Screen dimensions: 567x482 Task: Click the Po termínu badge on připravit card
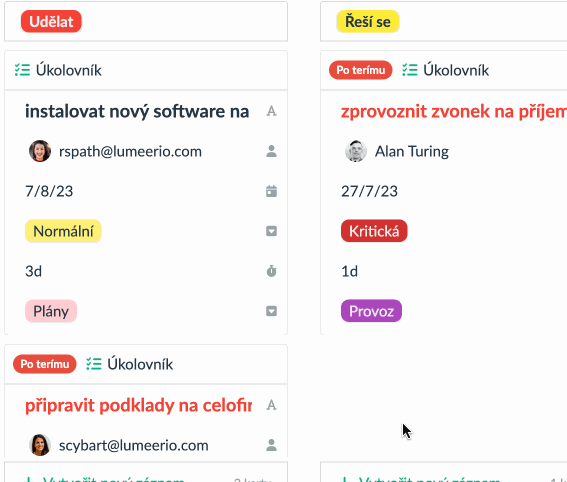click(x=45, y=364)
